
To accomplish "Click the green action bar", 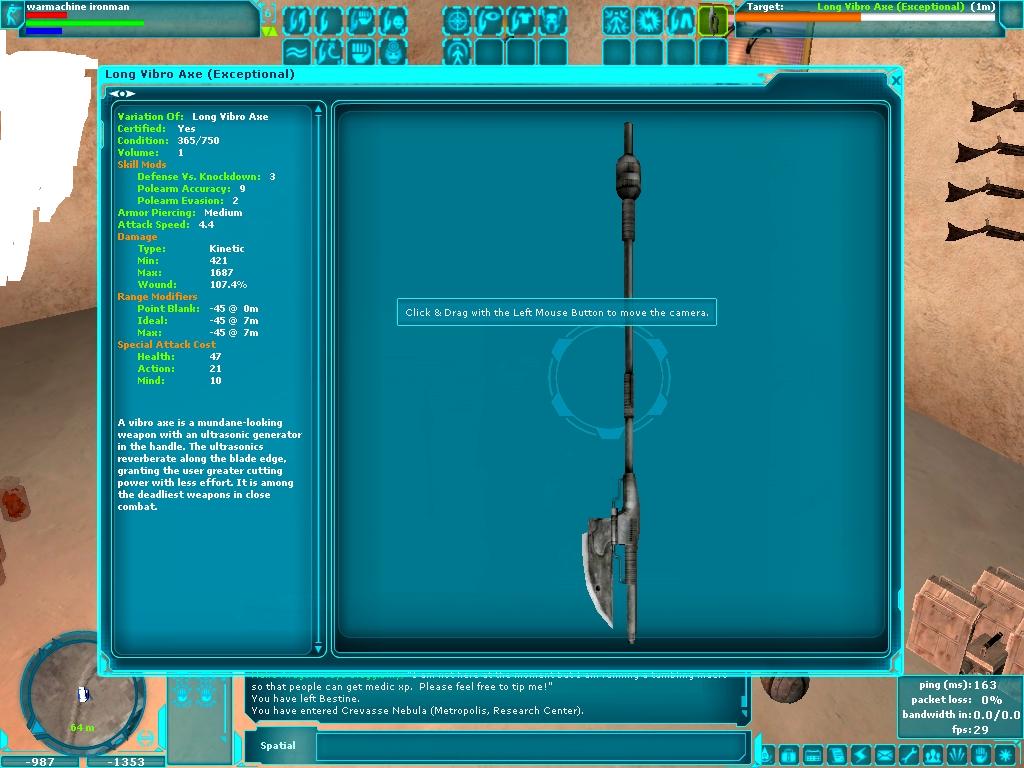I will coord(84,24).
